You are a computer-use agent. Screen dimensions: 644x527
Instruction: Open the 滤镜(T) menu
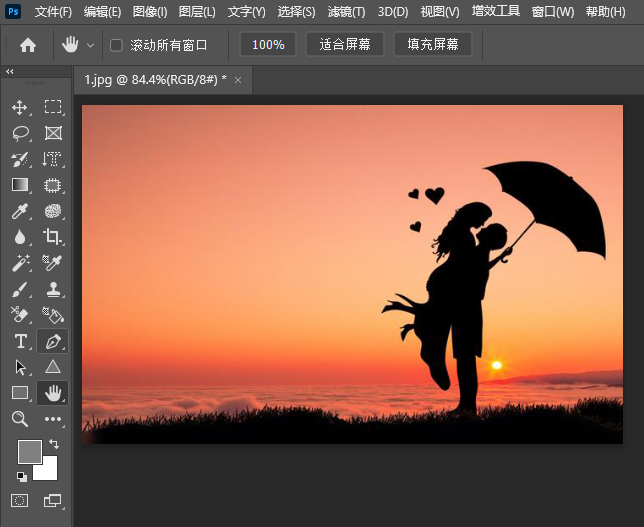pos(346,12)
